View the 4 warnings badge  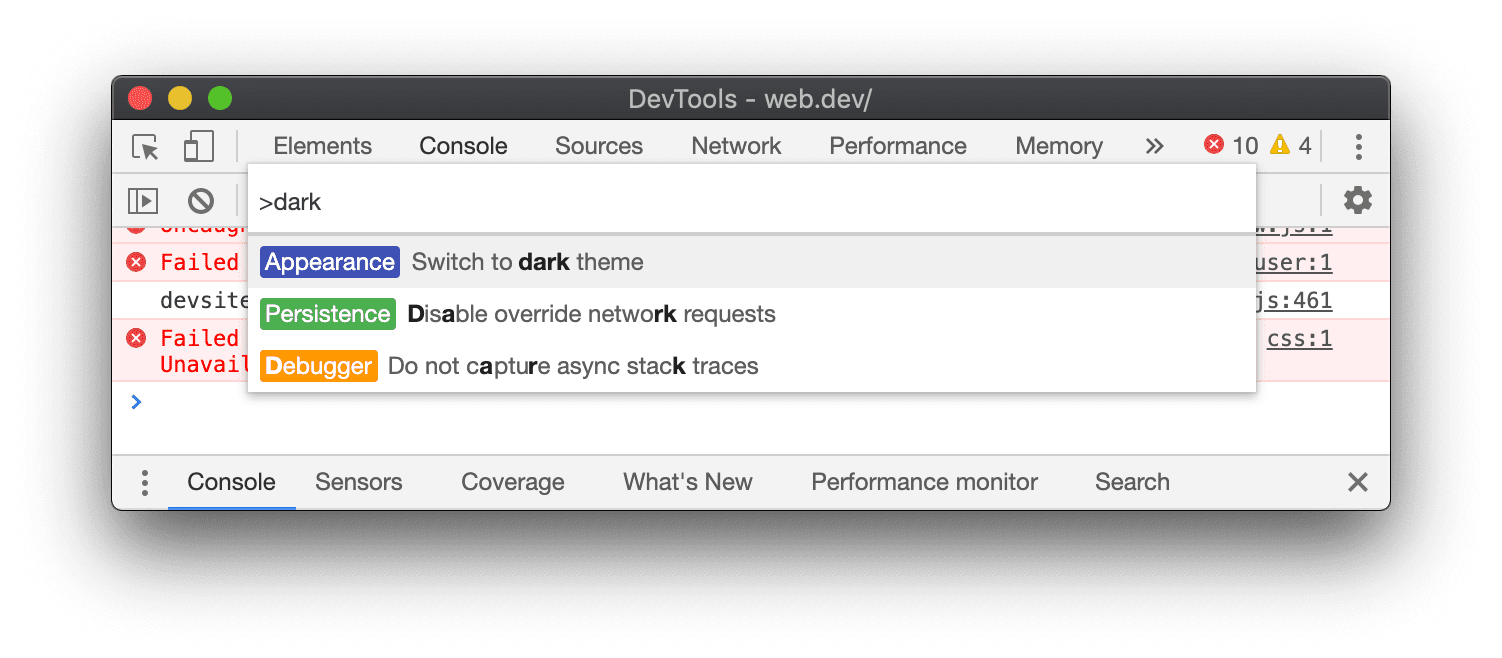pyautogui.click(x=1290, y=145)
